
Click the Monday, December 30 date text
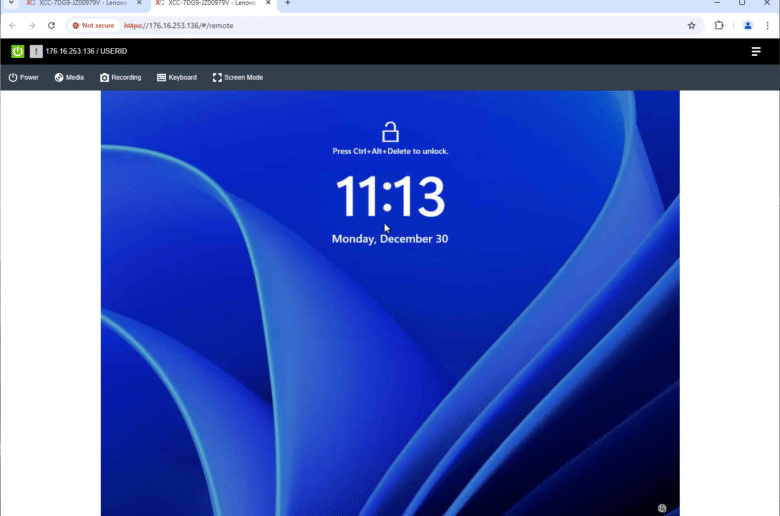[390, 239]
